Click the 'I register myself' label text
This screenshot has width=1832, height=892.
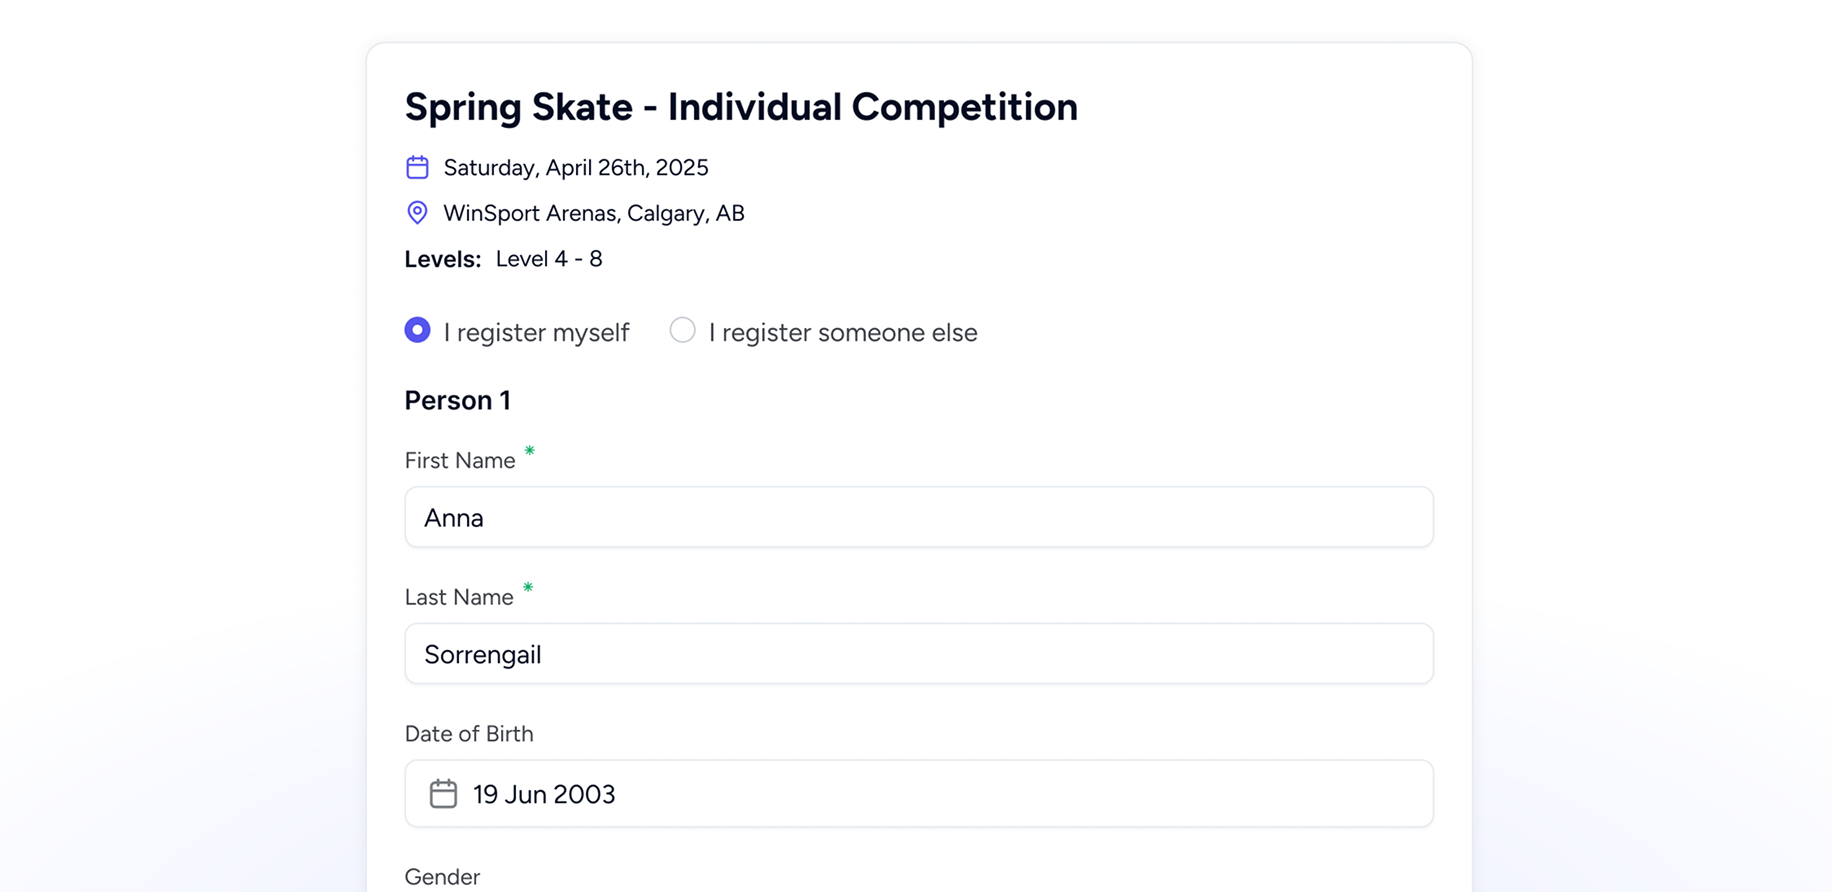[x=536, y=333]
